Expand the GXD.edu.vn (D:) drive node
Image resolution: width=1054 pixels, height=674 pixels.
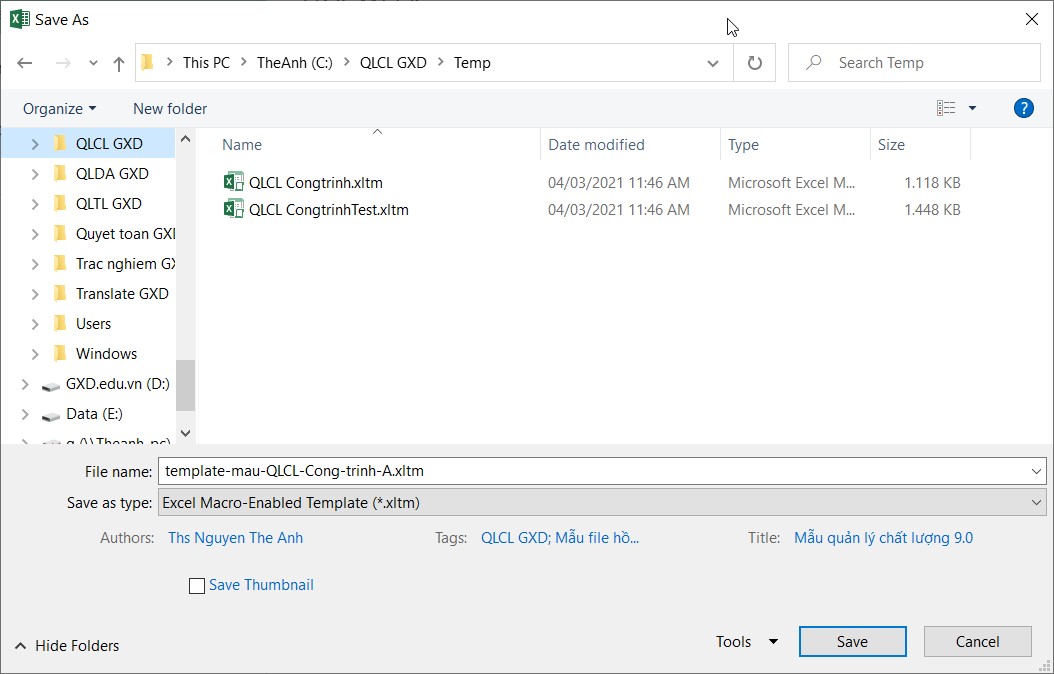[25, 384]
